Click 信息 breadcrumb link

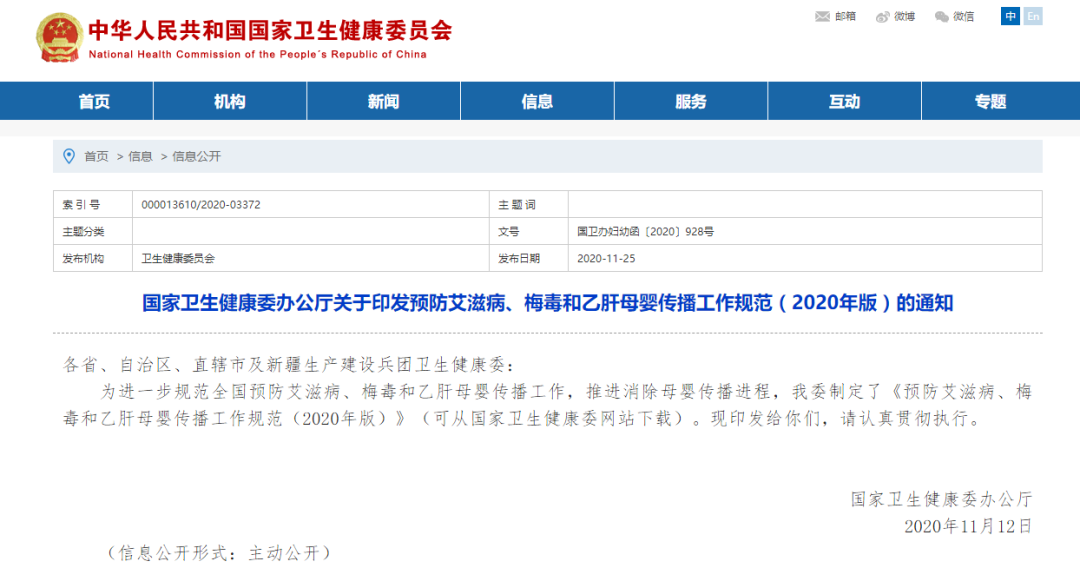tap(140, 157)
